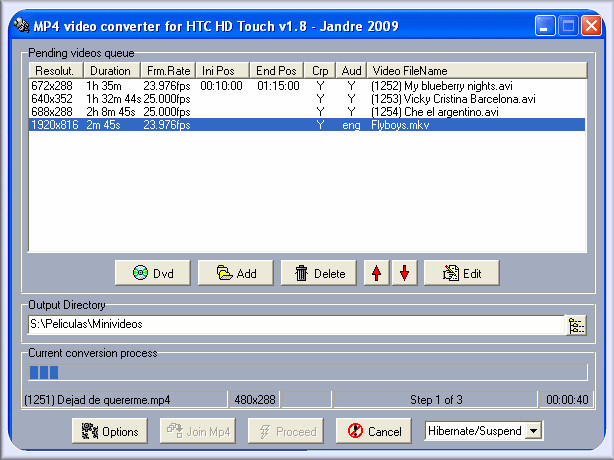This screenshot has height=460, width=614.
Task: Select the "Flyboys.mkv" row
Action: [307, 125]
